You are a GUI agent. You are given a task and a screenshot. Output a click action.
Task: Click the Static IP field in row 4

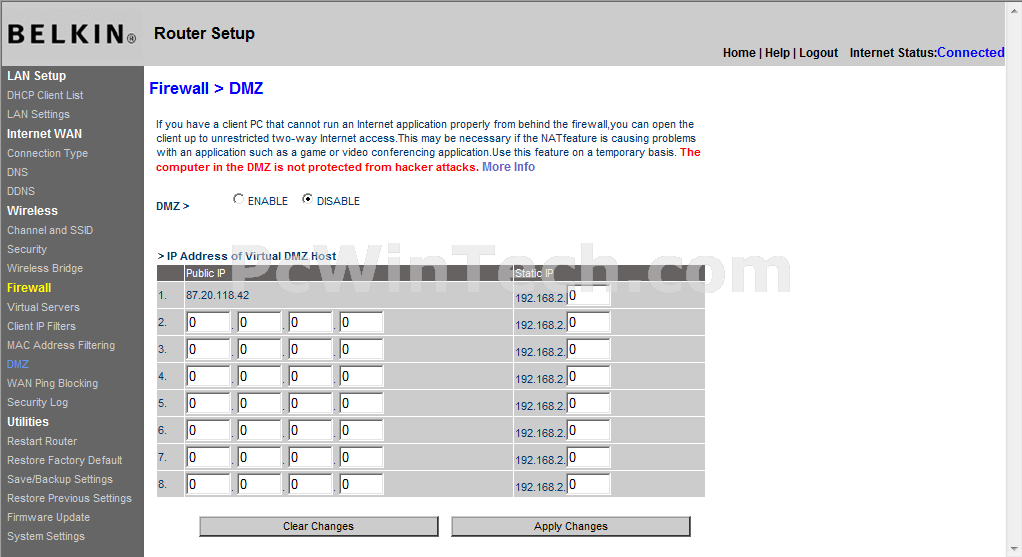[x=589, y=377]
